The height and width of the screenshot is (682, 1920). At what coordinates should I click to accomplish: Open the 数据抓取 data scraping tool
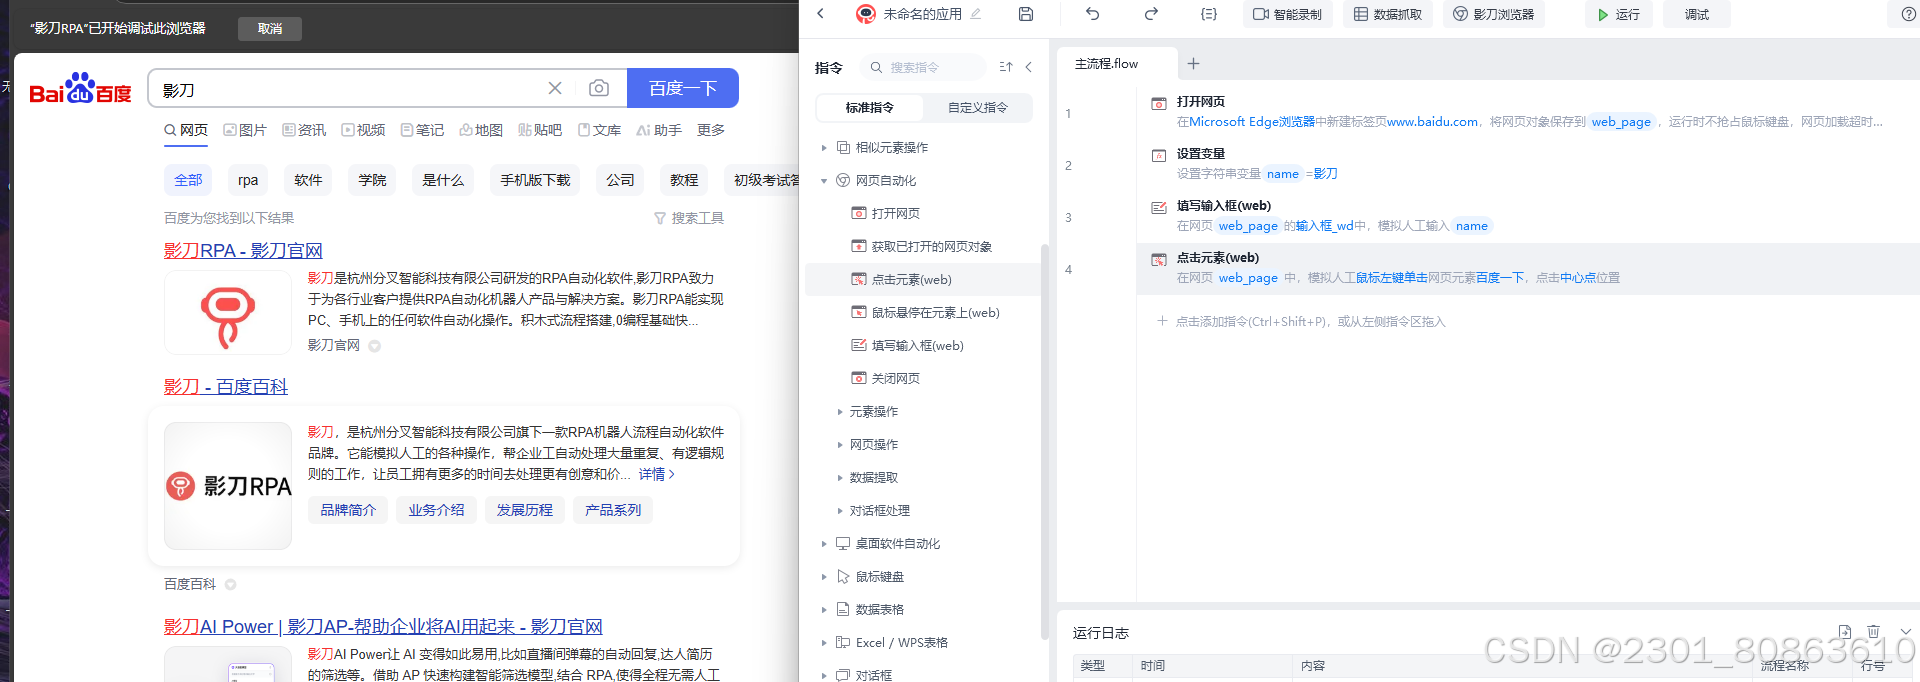click(x=1388, y=14)
